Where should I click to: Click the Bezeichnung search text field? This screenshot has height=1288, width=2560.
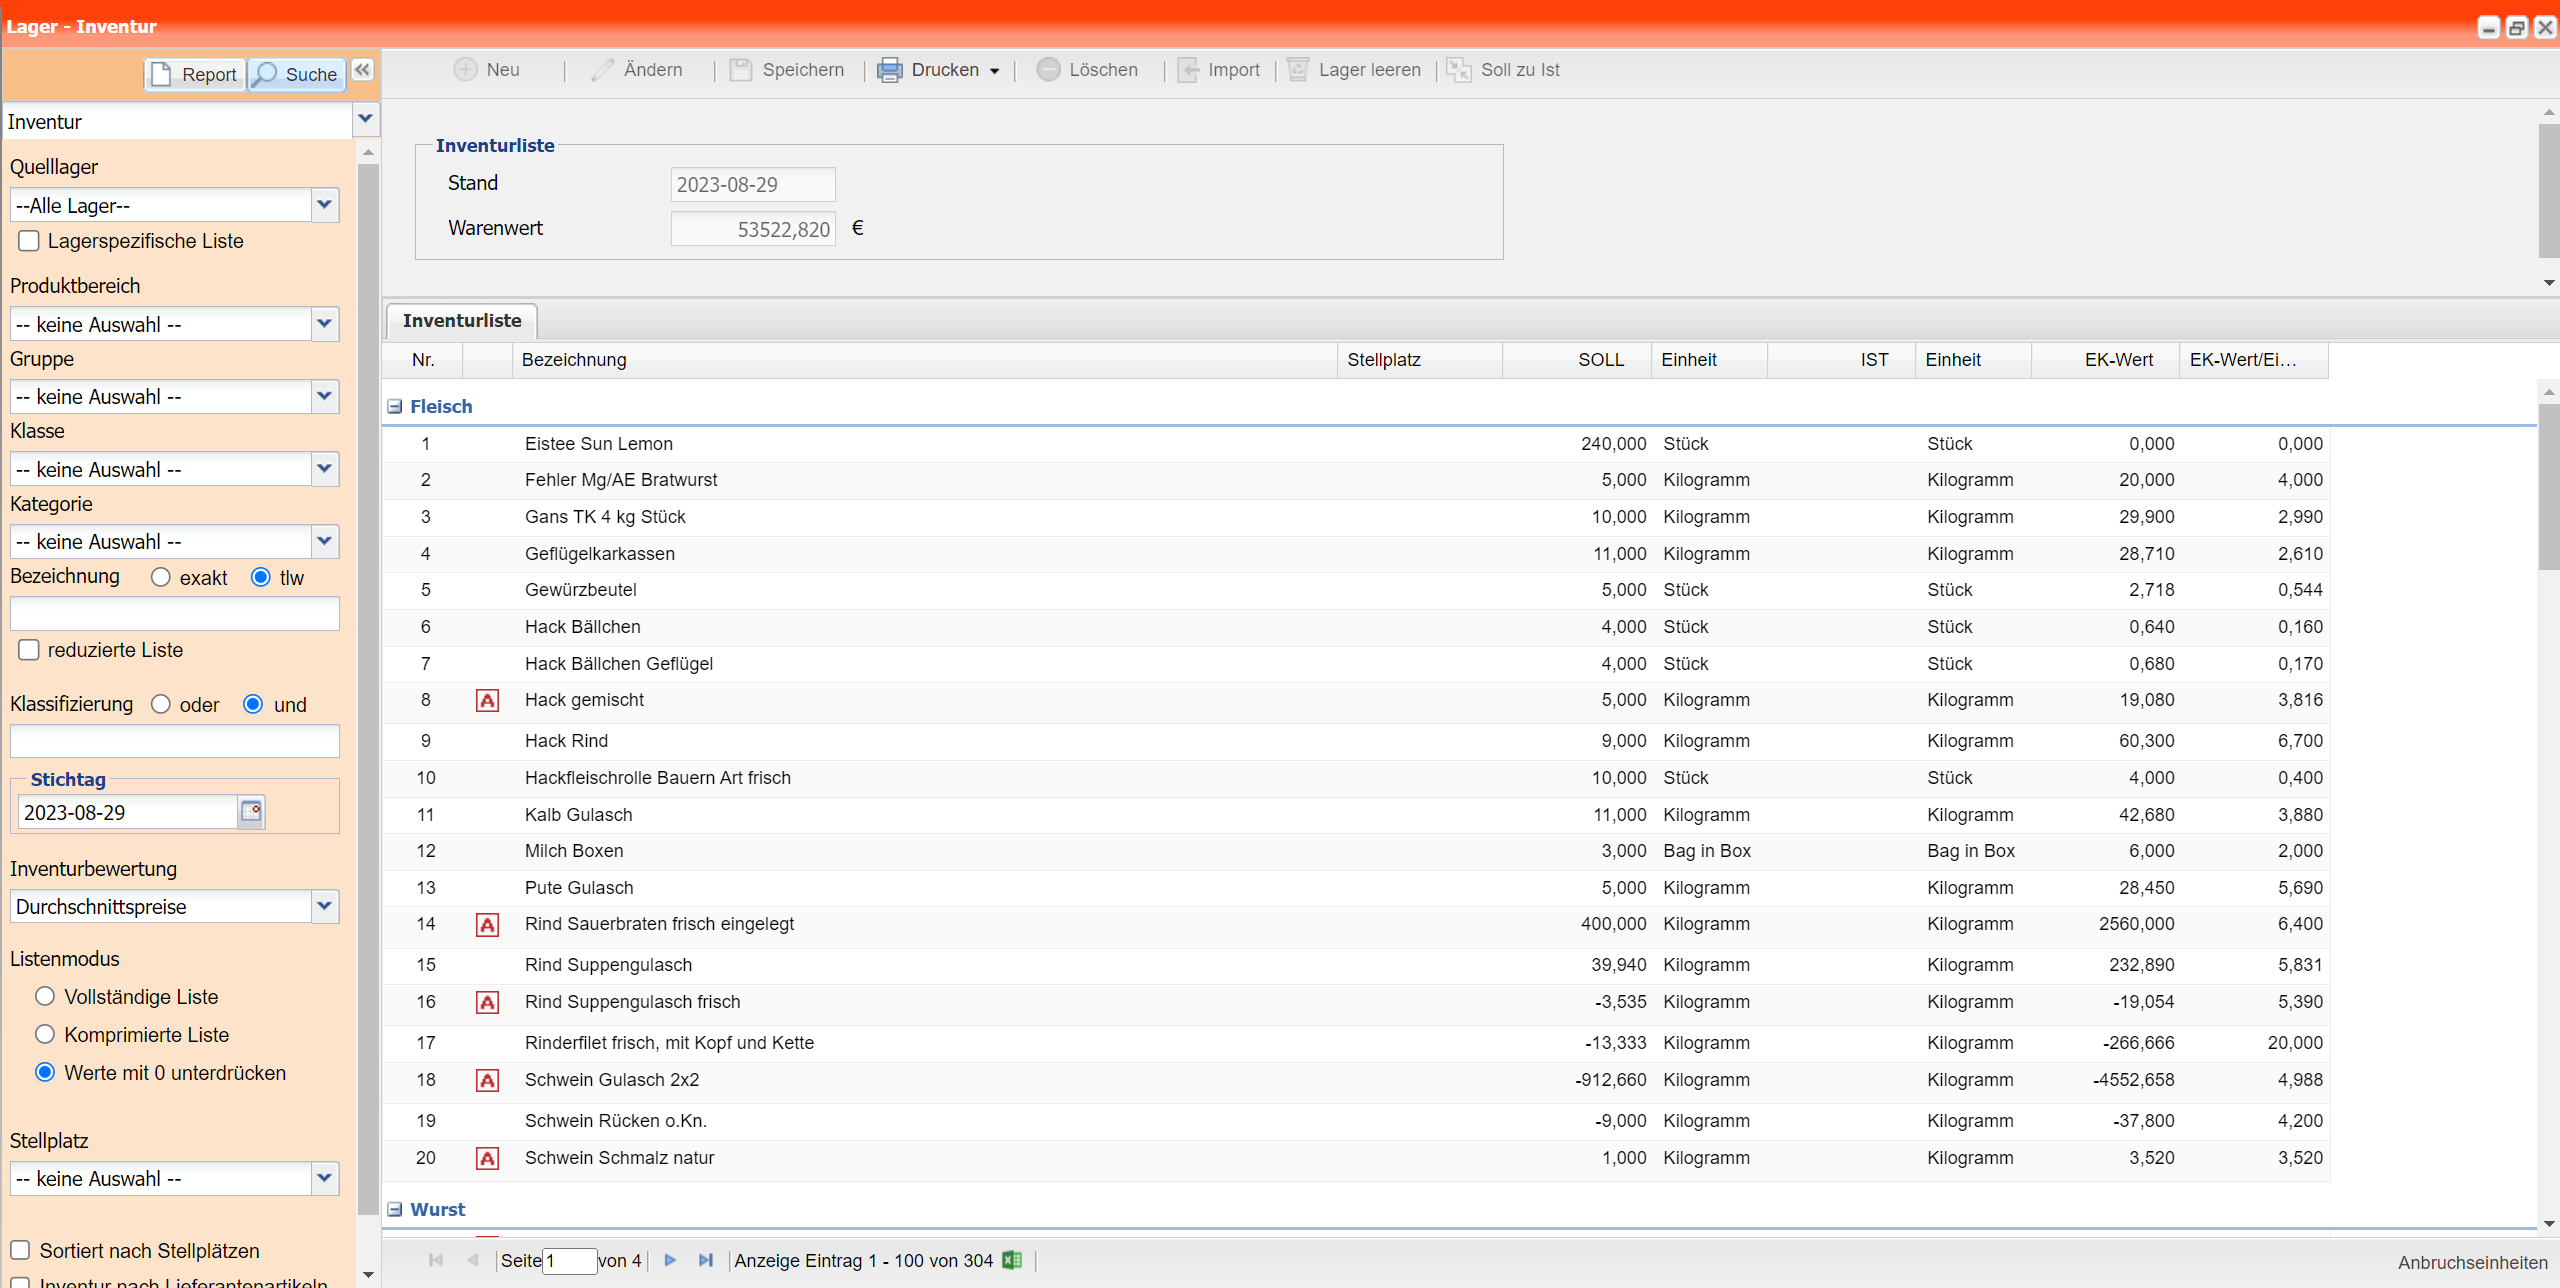(174, 613)
